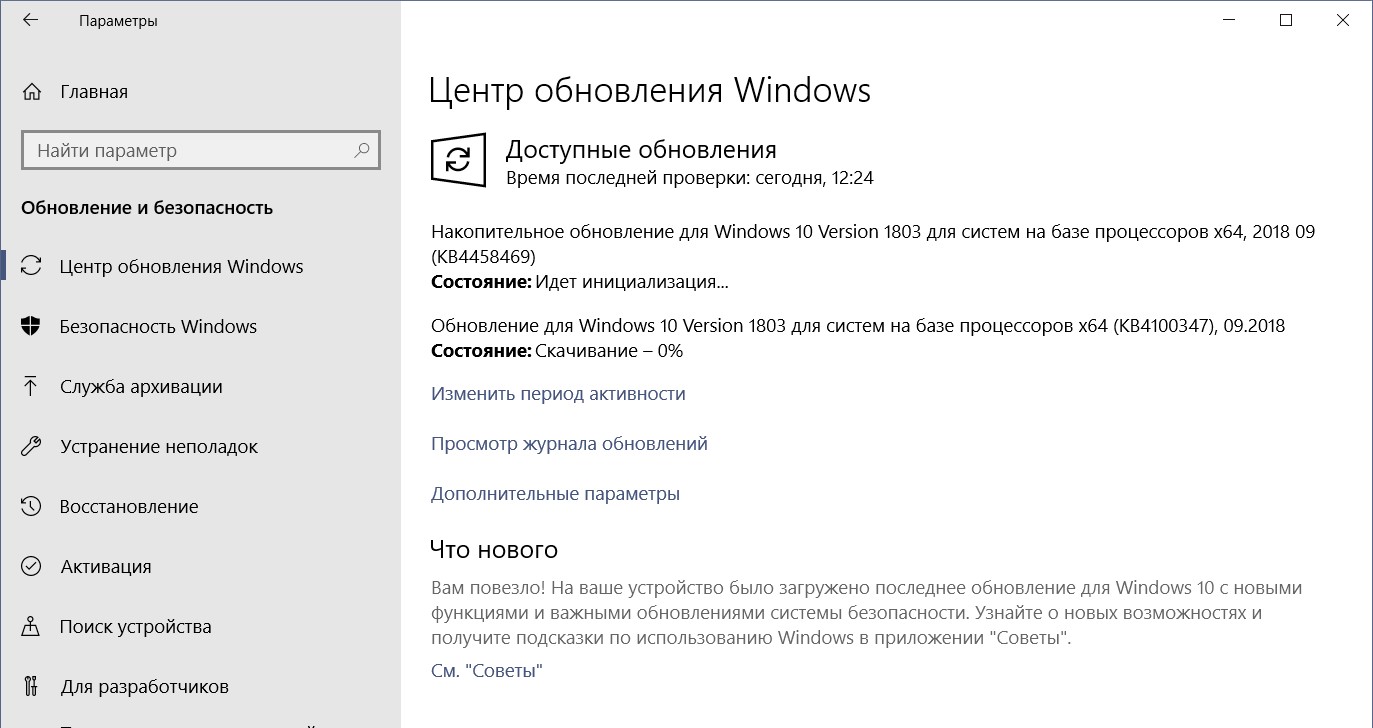Click the For developers tools icon
Screen dimensions: 1373x728
coord(31,687)
